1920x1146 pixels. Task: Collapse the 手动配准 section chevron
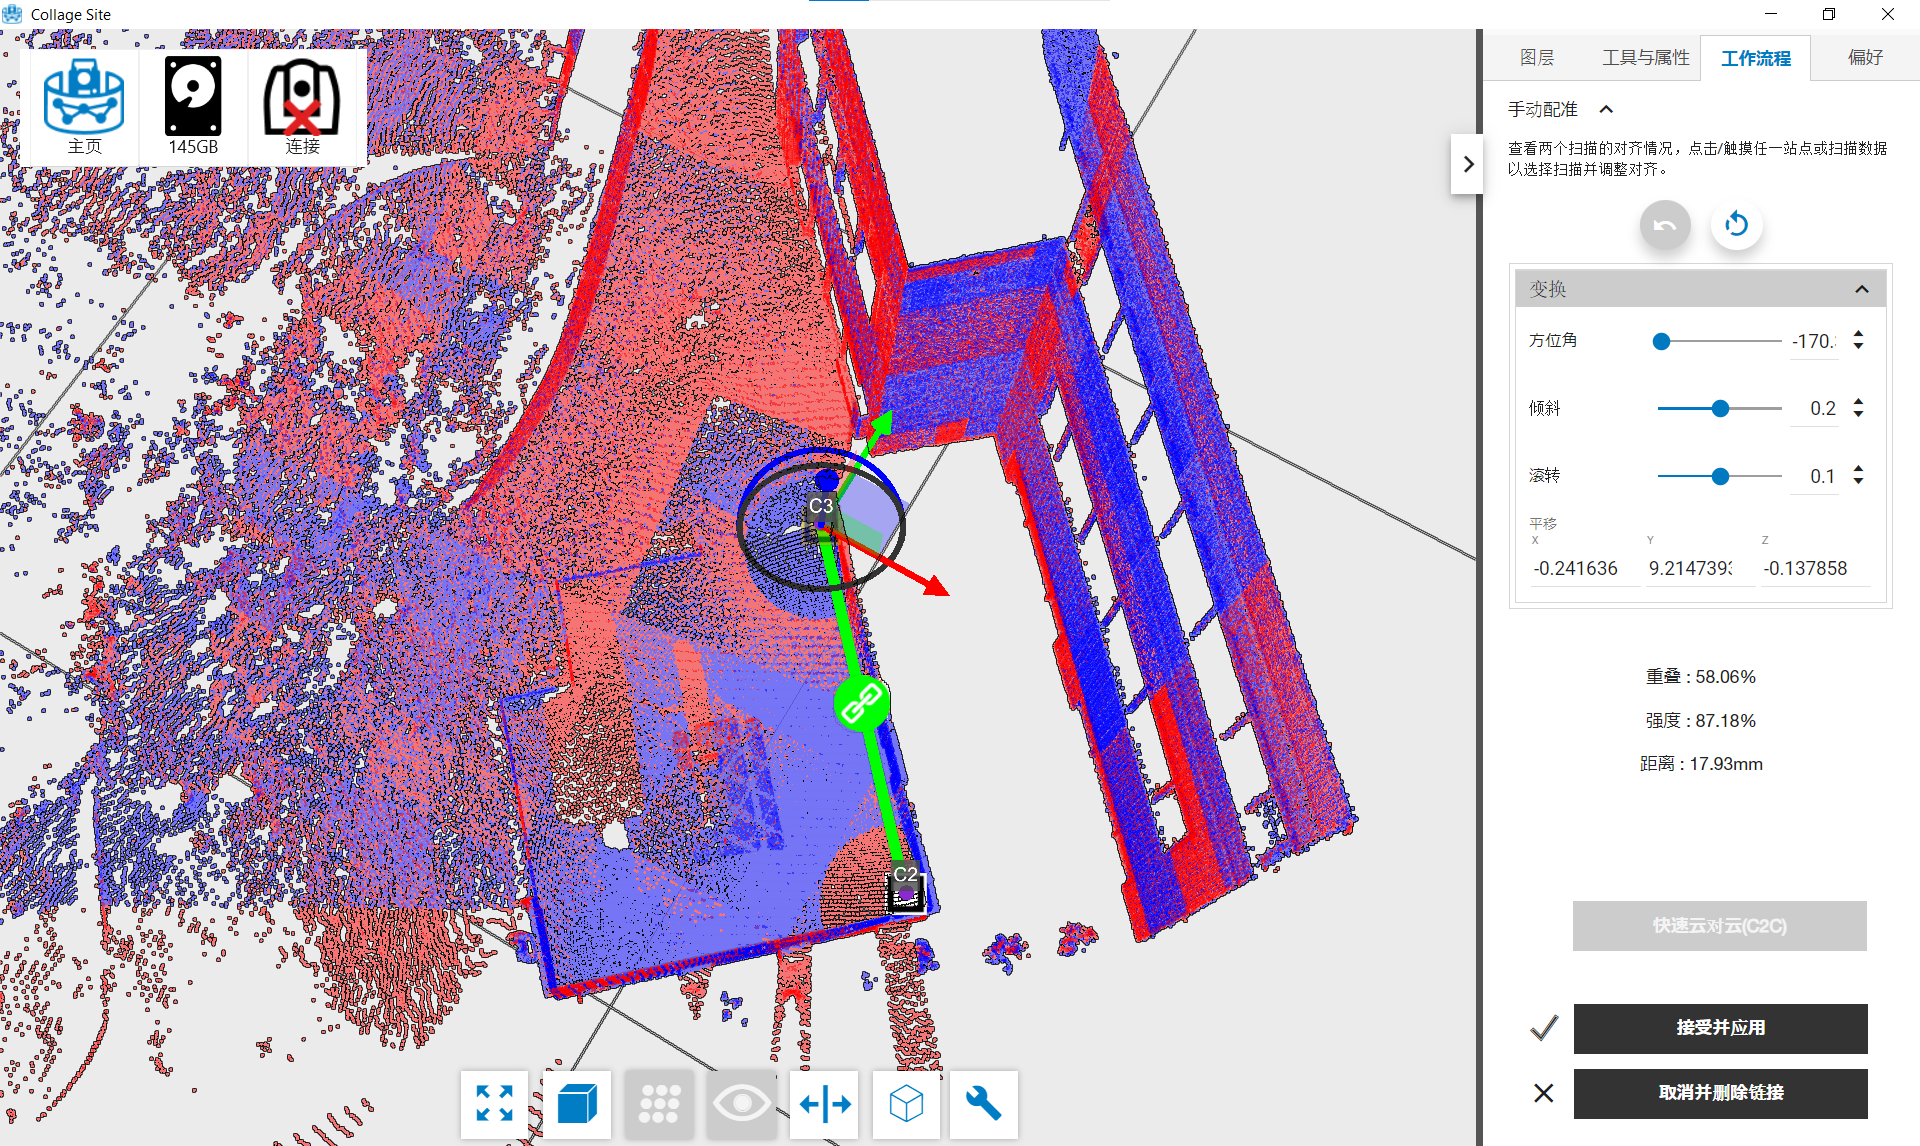coord(1606,109)
